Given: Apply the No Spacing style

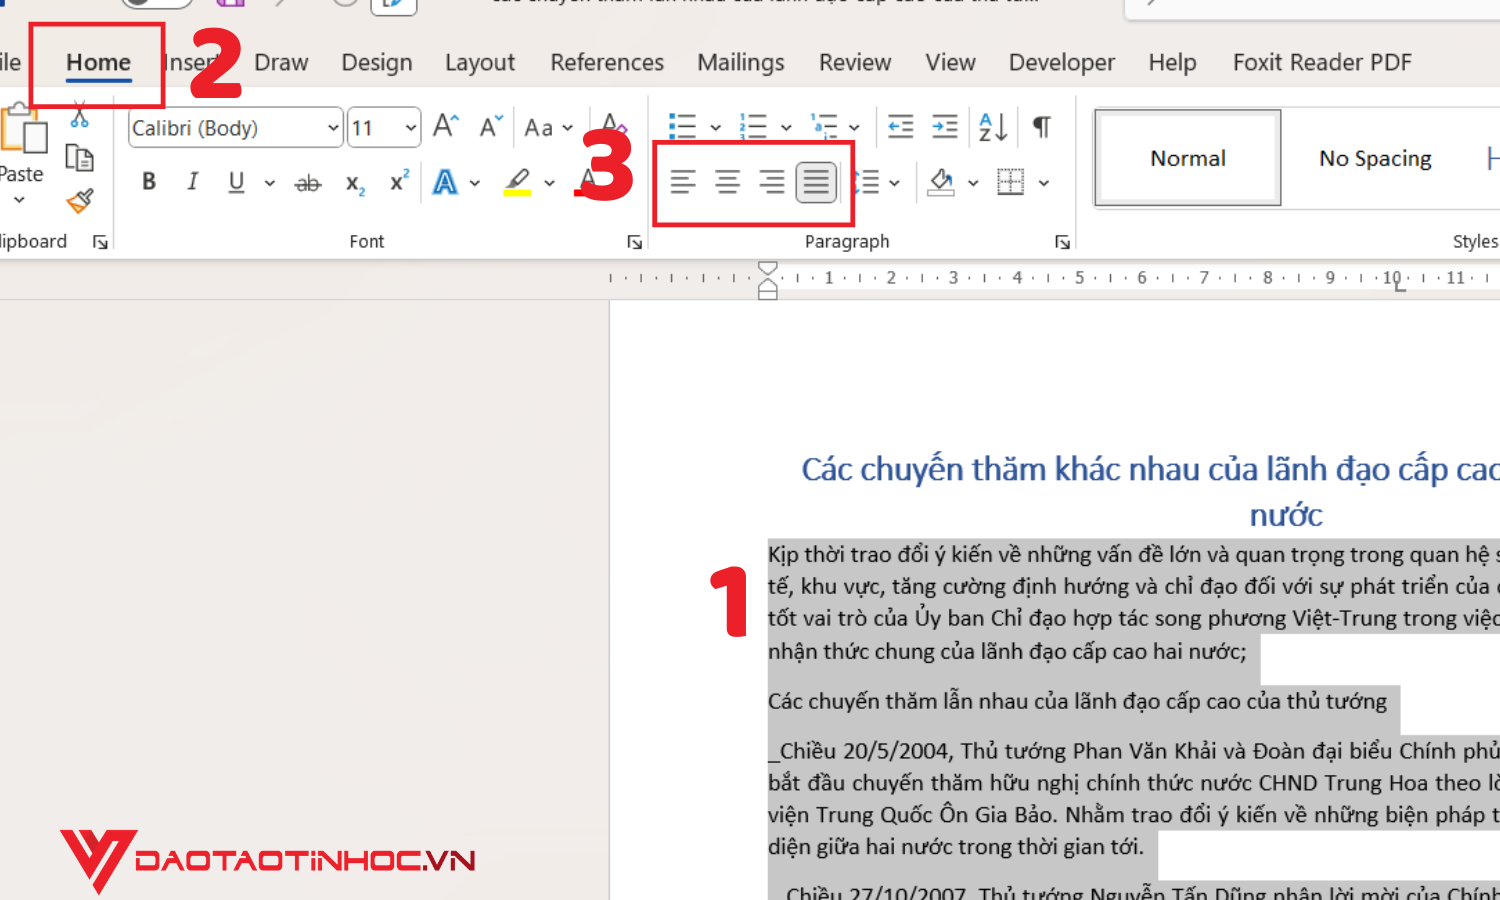Looking at the screenshot, I should (1375, 158).
